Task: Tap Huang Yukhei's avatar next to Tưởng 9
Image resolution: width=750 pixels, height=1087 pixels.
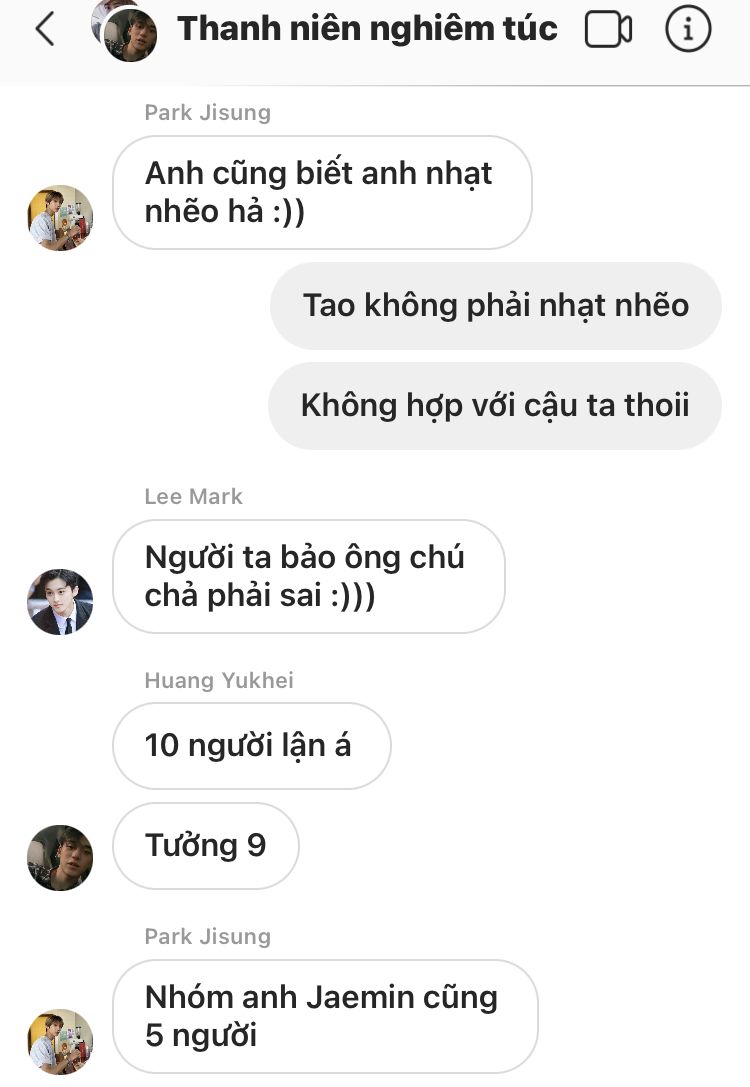Action: (60, 858)
